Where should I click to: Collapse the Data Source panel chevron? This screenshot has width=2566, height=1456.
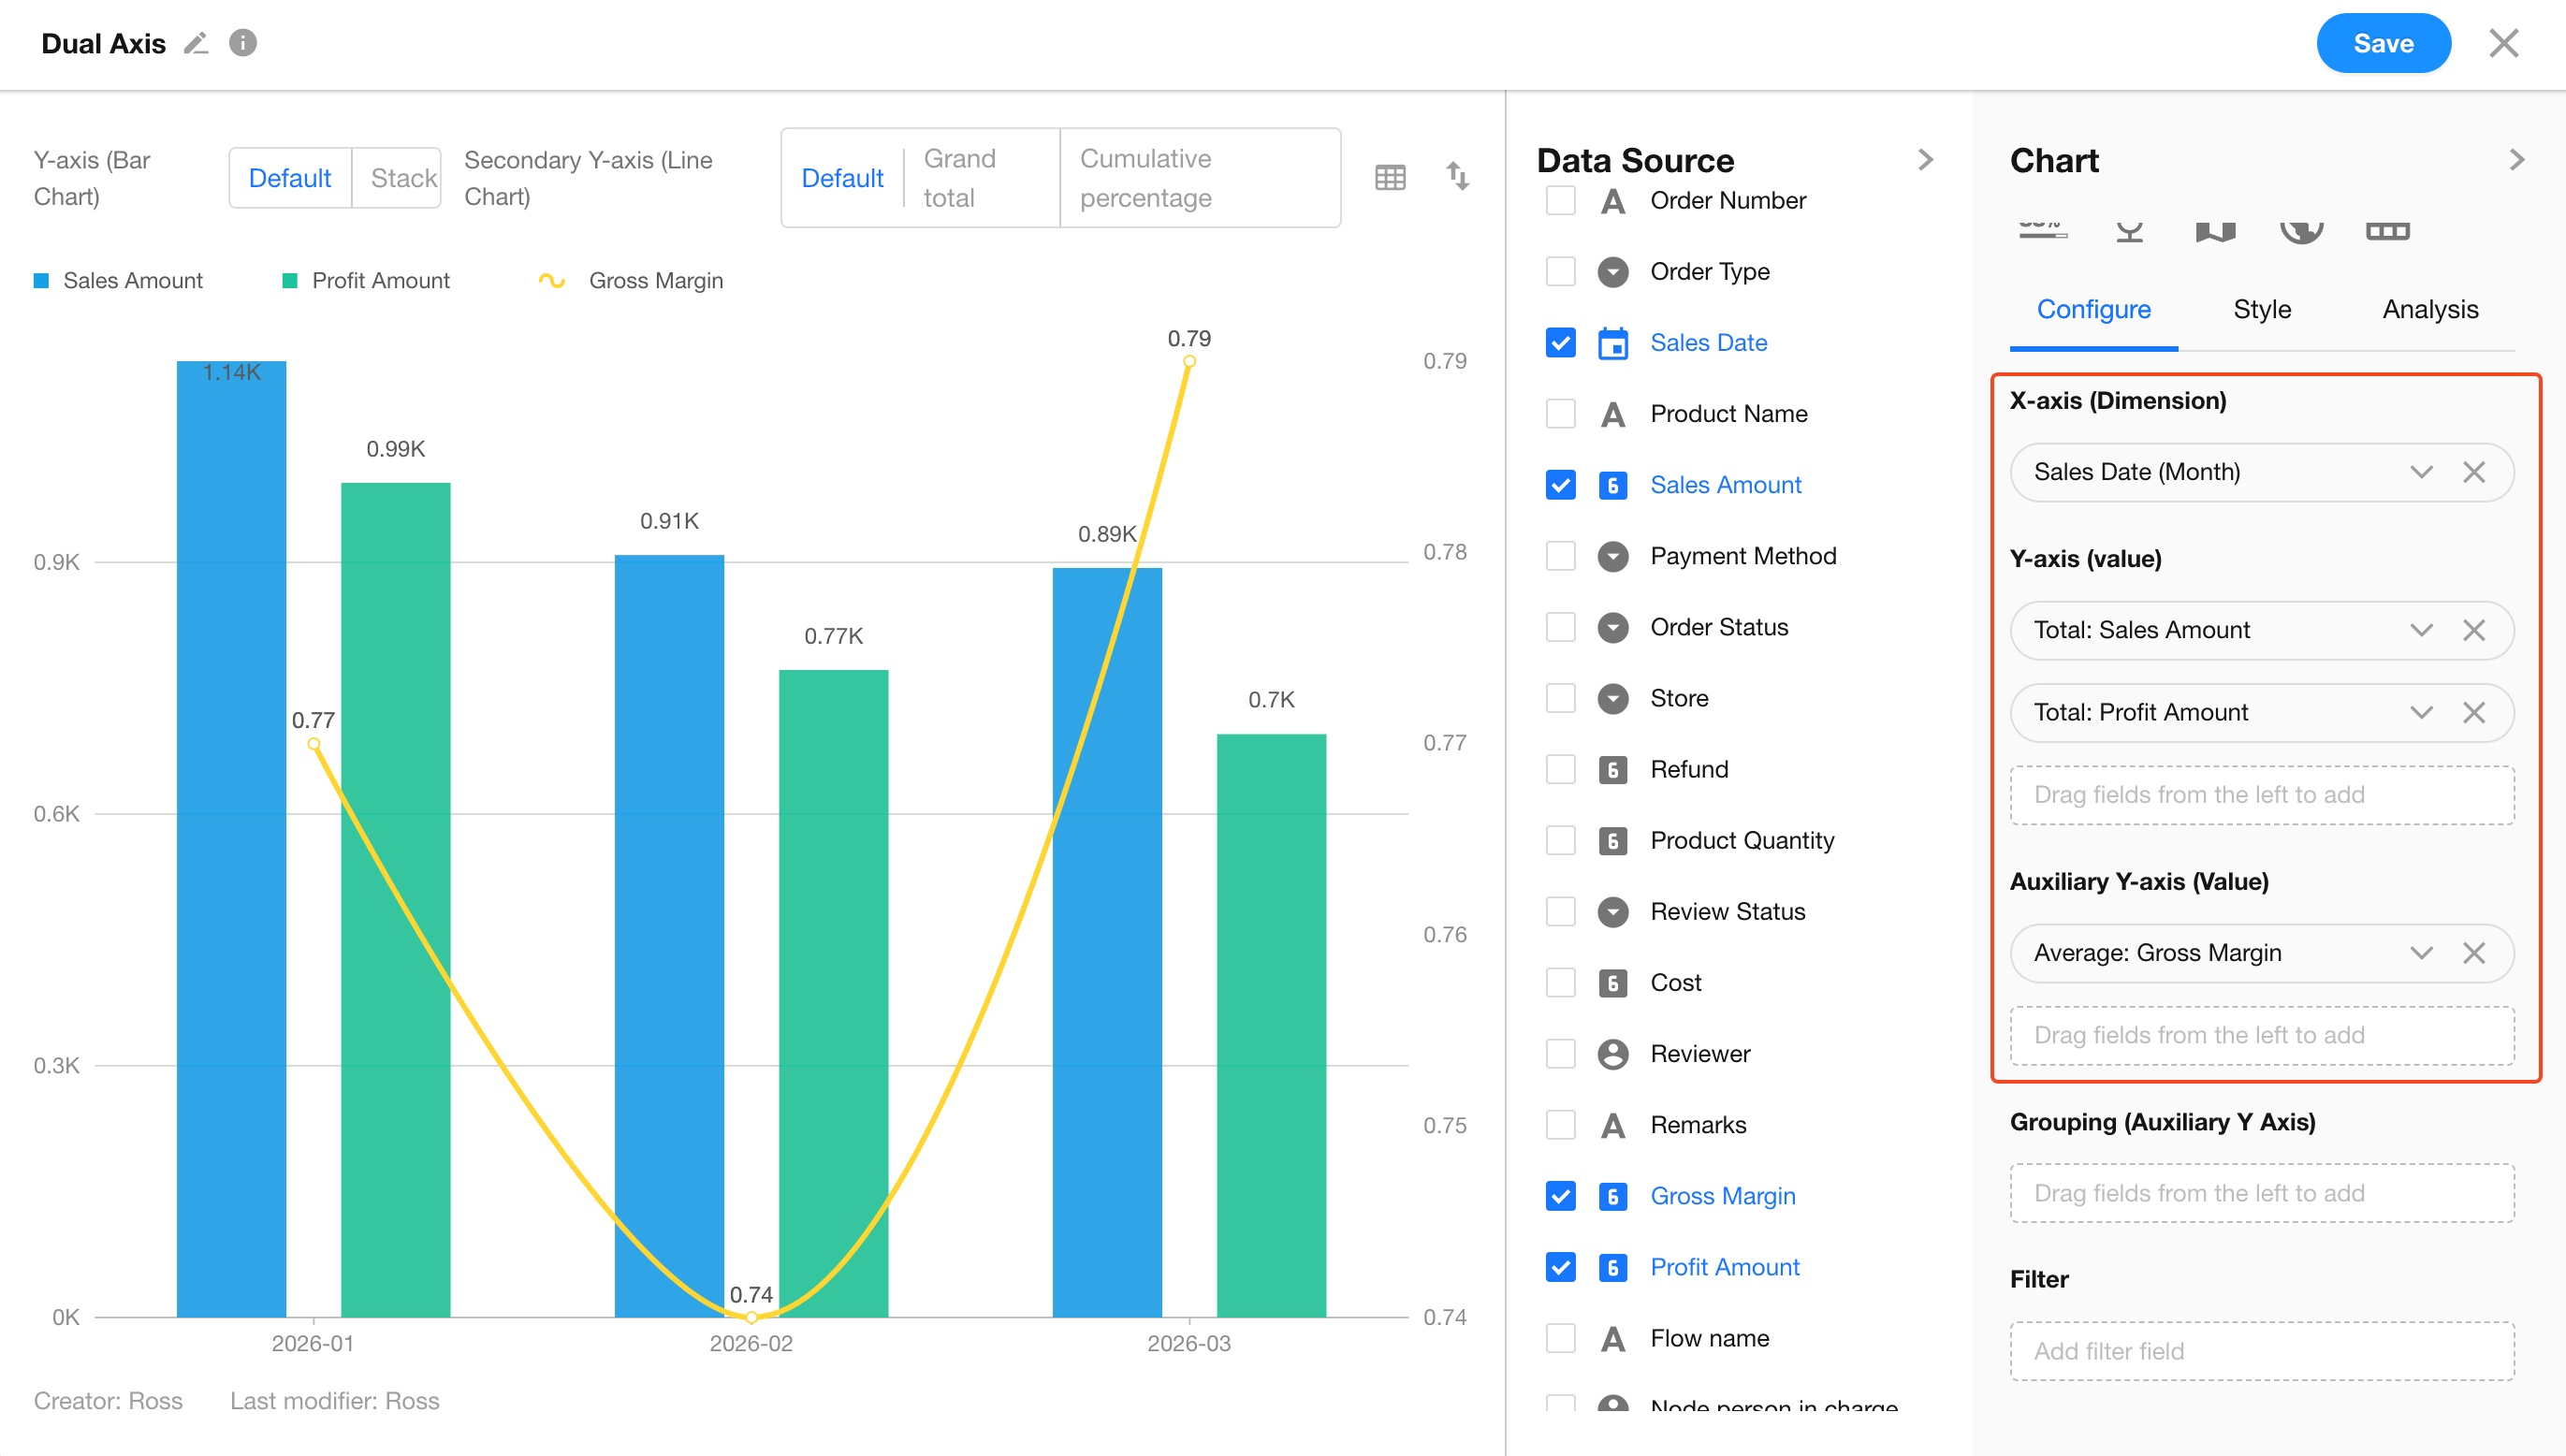coord(1926,160)
